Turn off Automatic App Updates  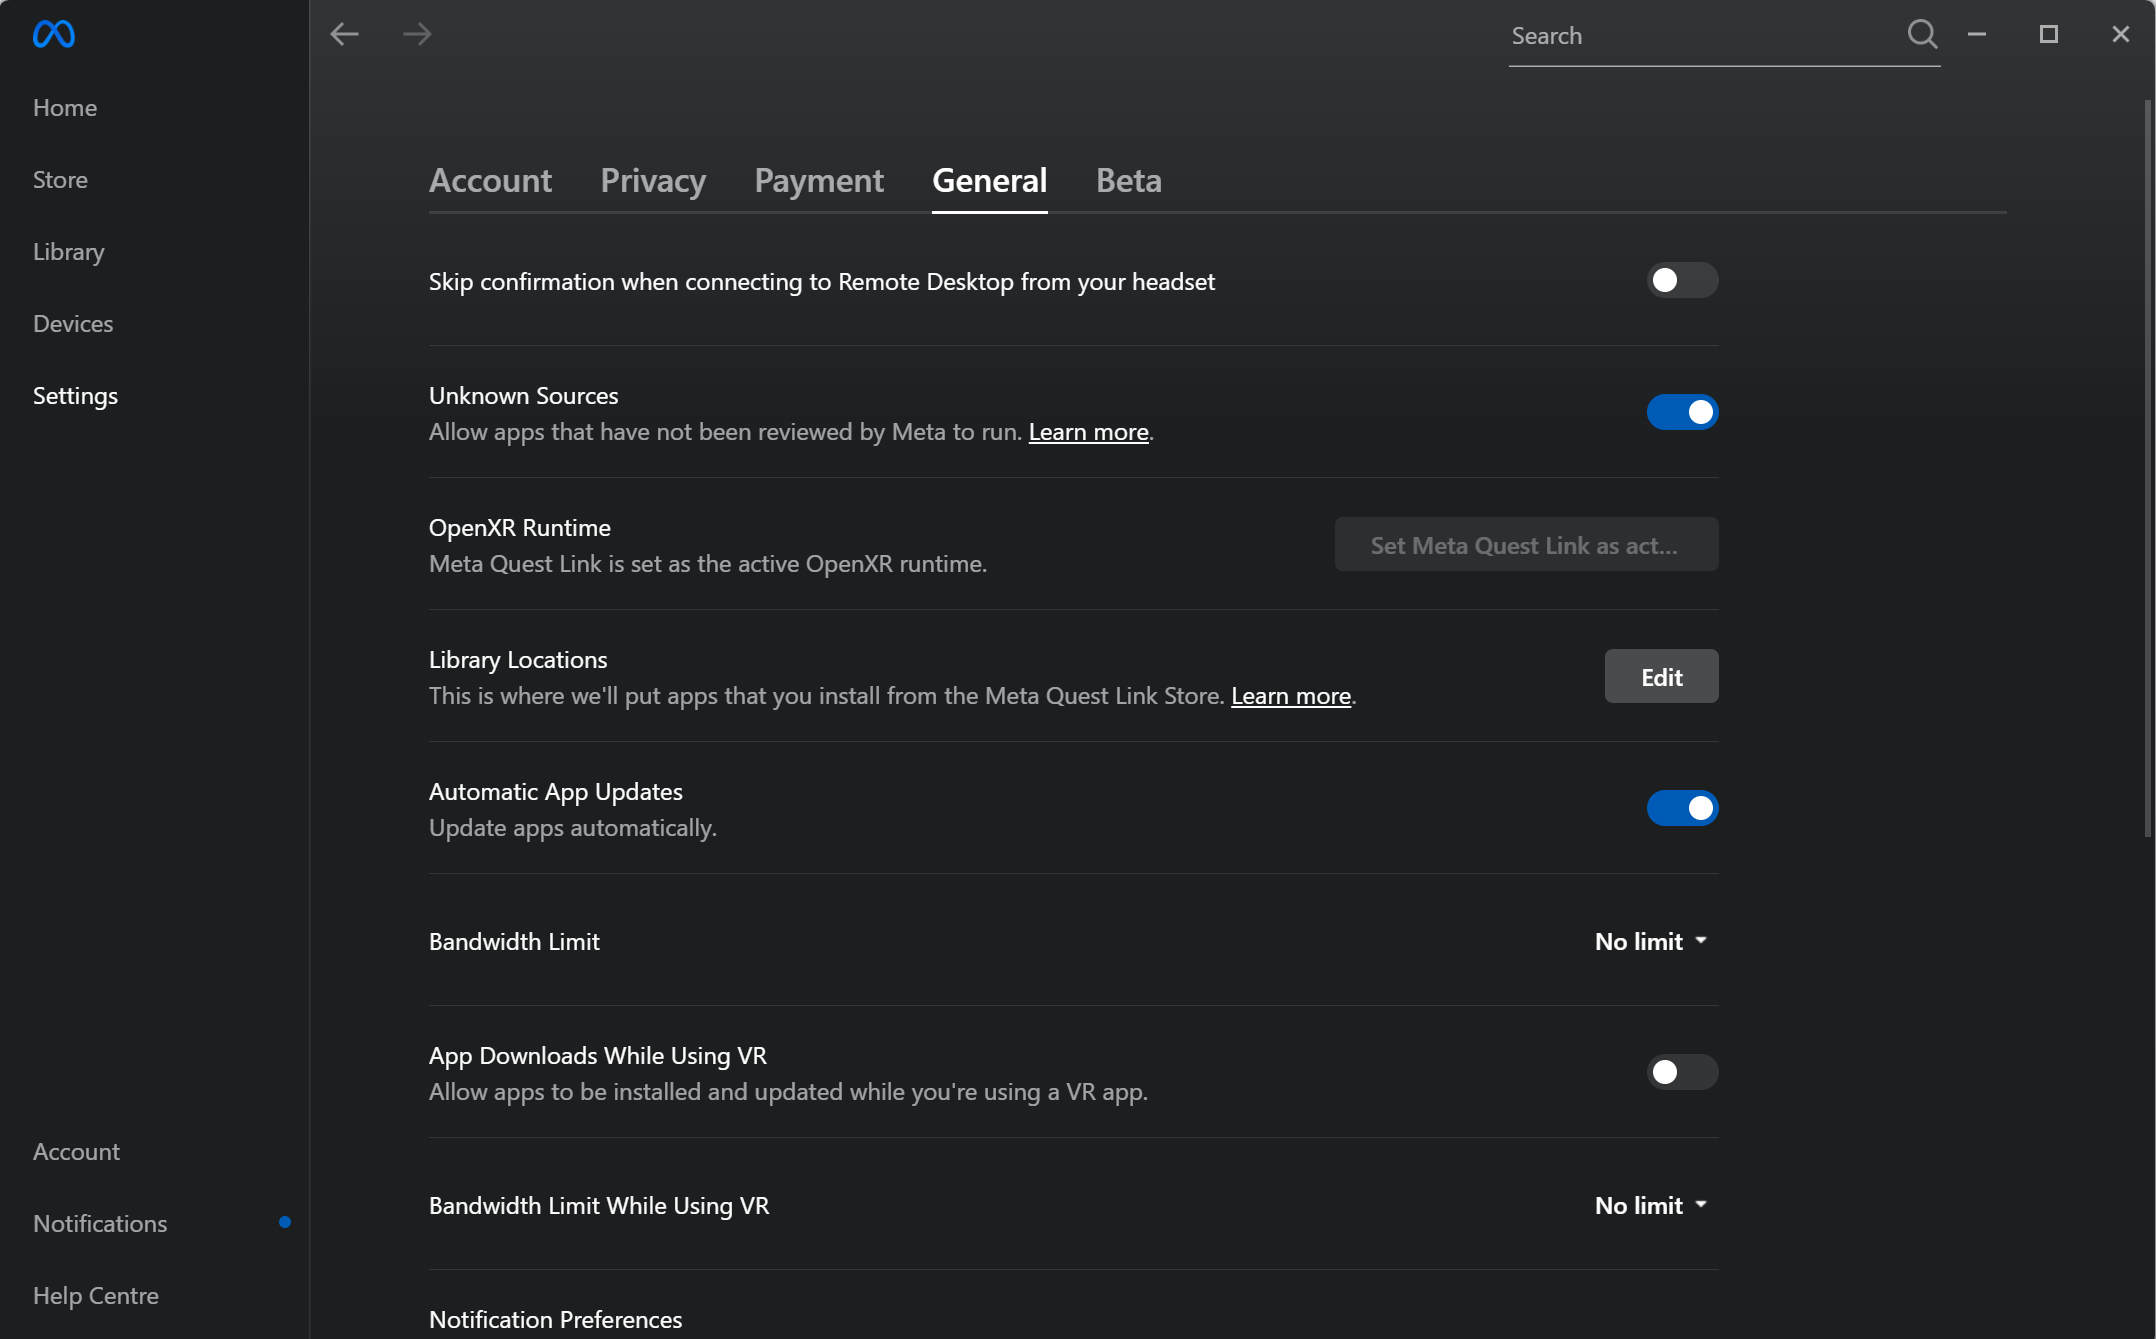1682,808
